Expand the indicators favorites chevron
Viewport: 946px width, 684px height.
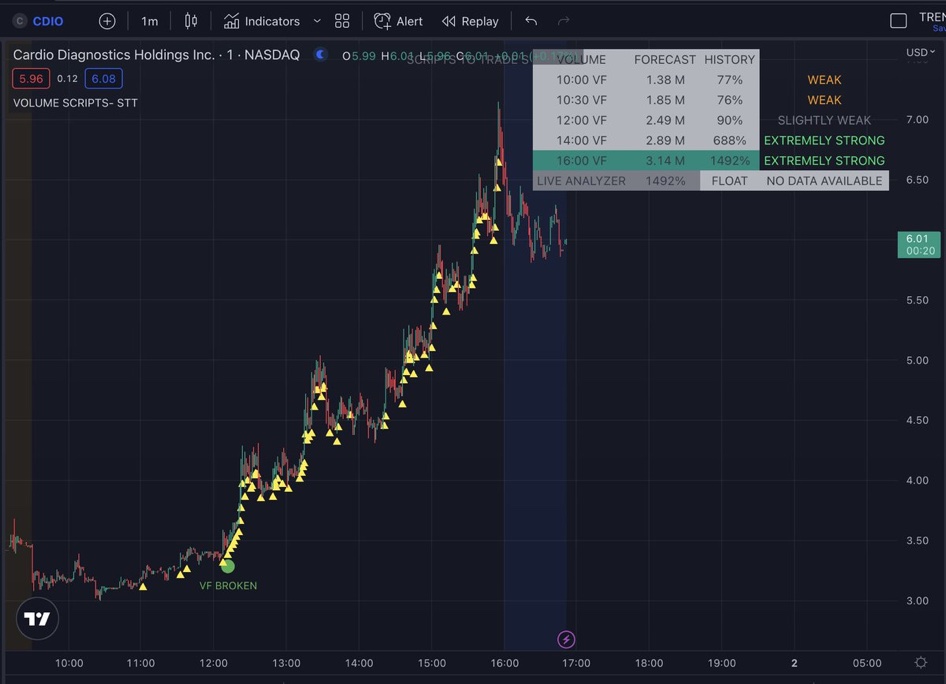pos(317,21)
